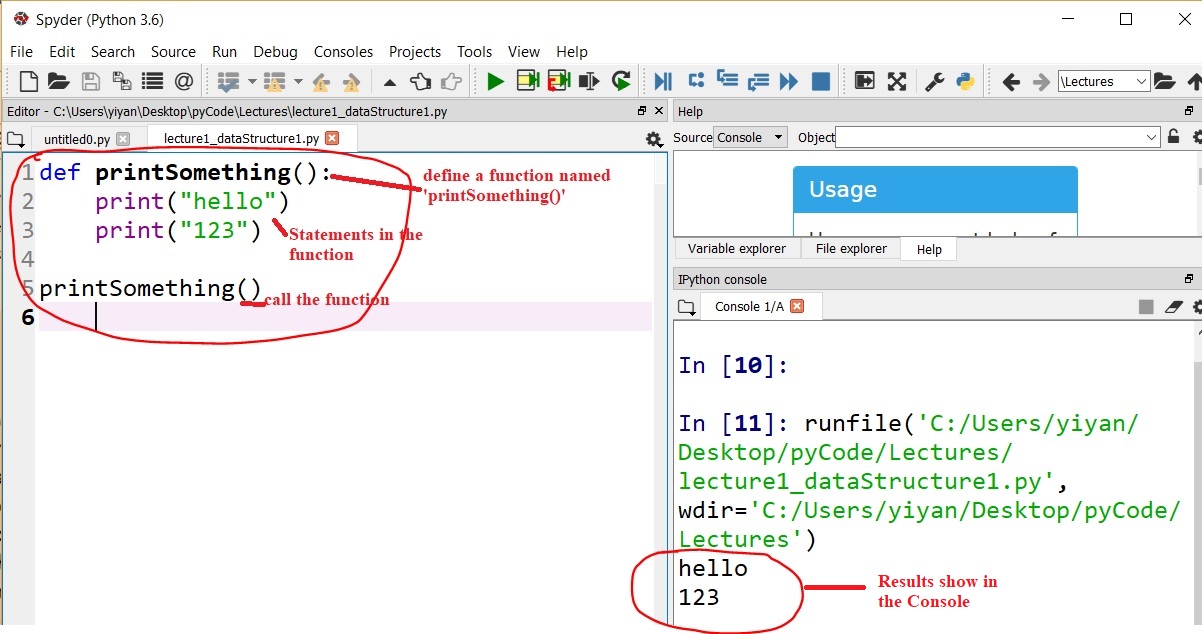Switch to the File explorer tab

(851, 248)
